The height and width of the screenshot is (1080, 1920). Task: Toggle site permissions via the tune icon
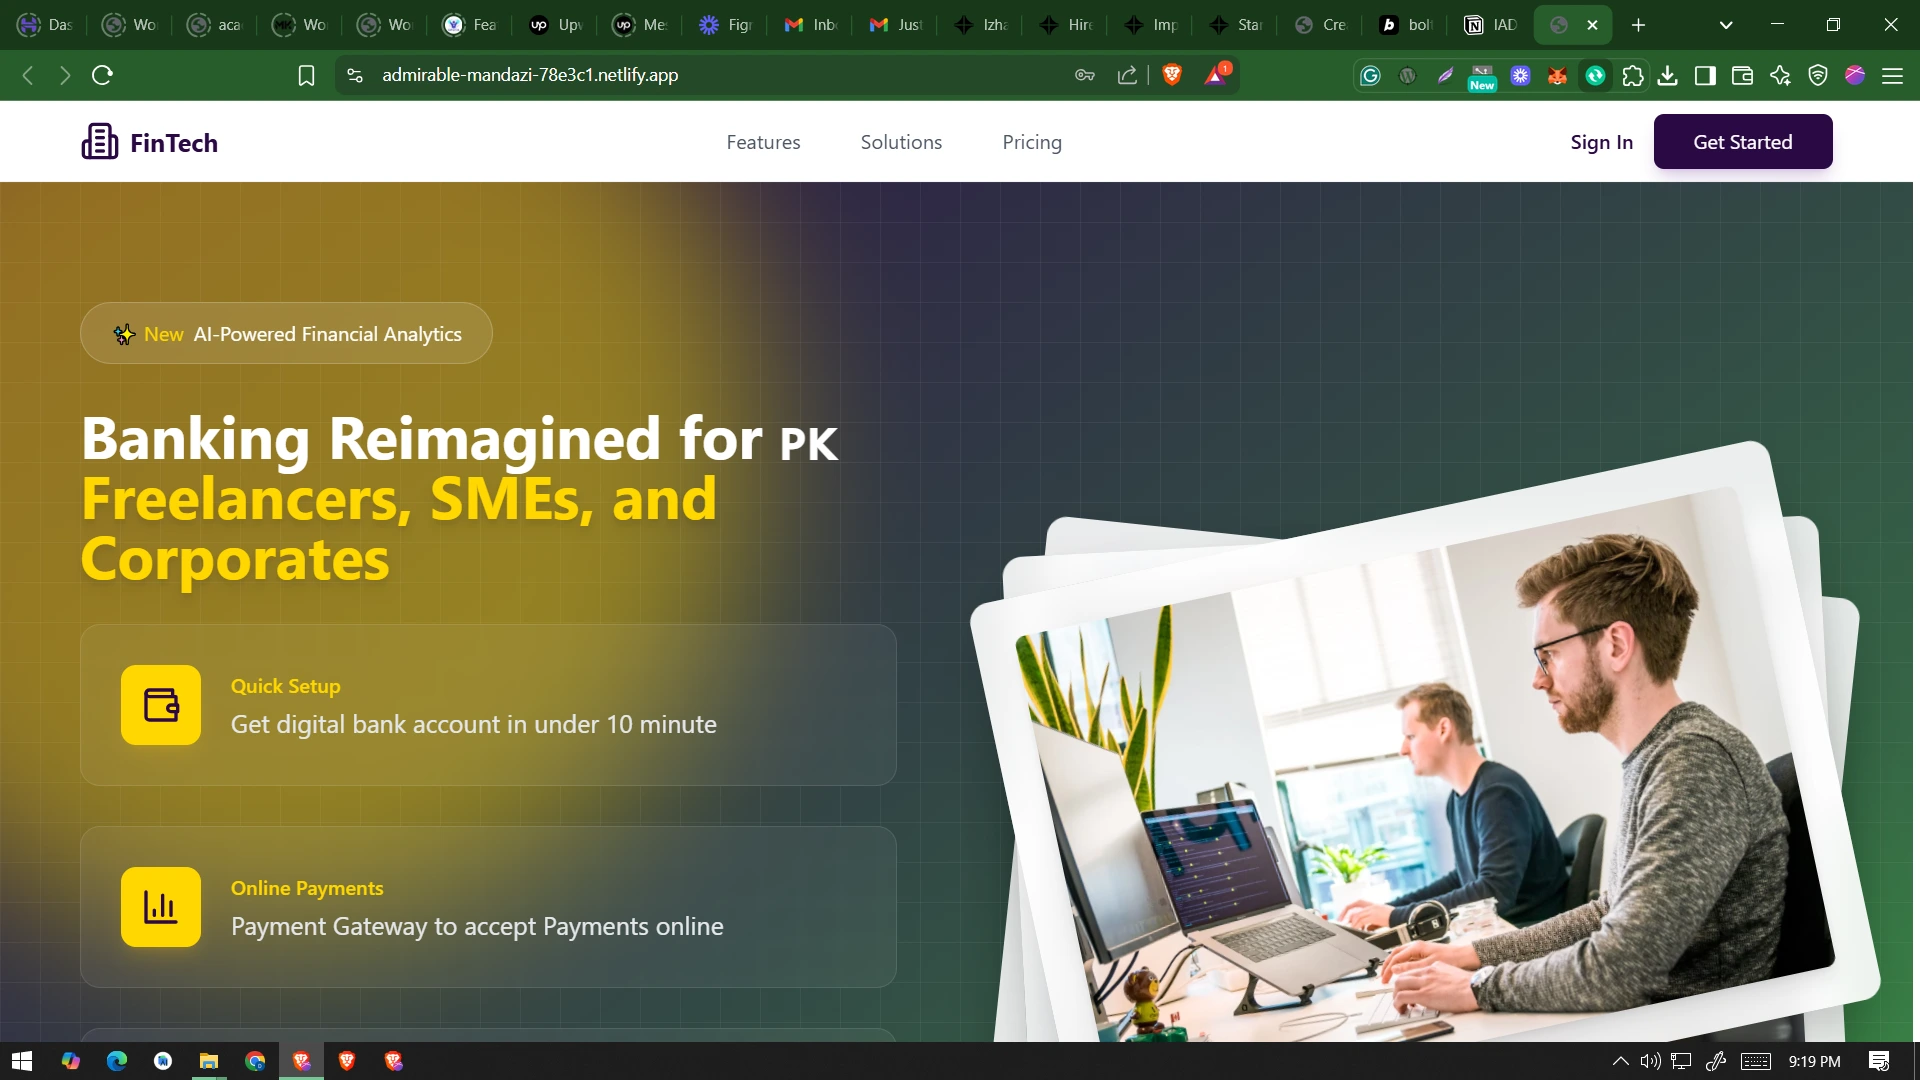(353, 75)
